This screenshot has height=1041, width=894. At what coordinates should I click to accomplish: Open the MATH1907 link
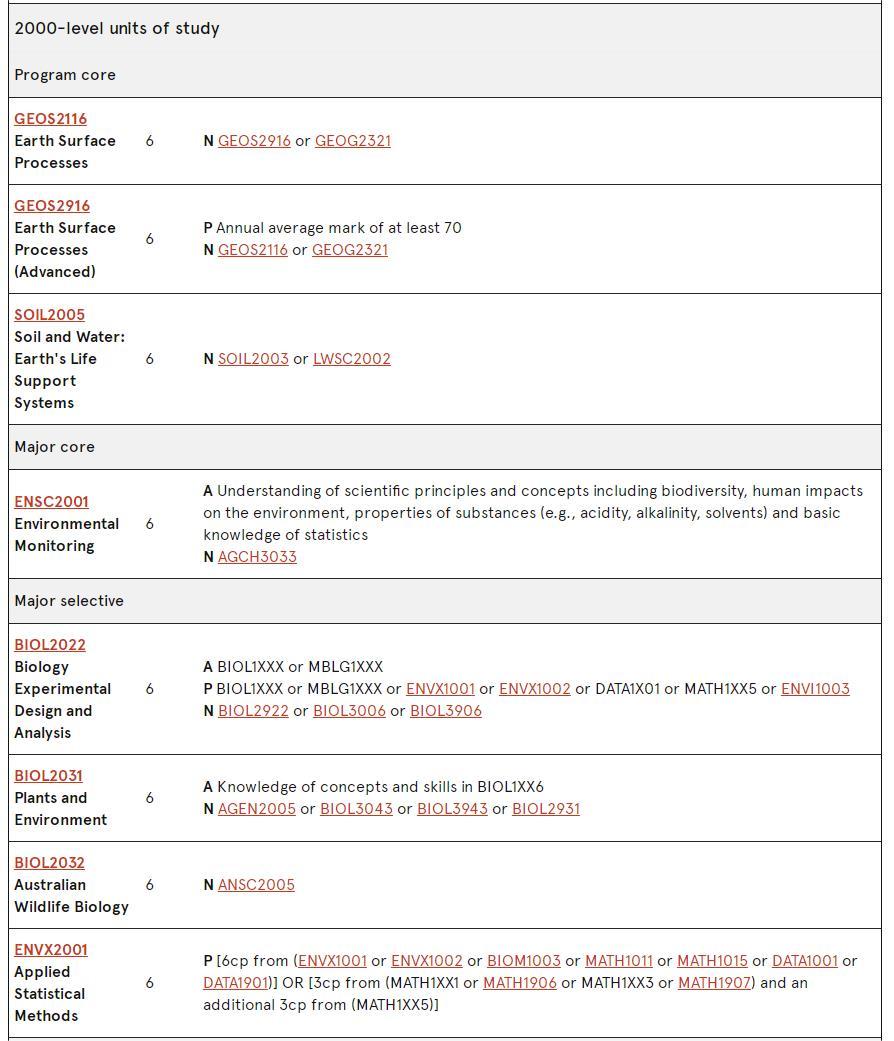tap(714, 983)
